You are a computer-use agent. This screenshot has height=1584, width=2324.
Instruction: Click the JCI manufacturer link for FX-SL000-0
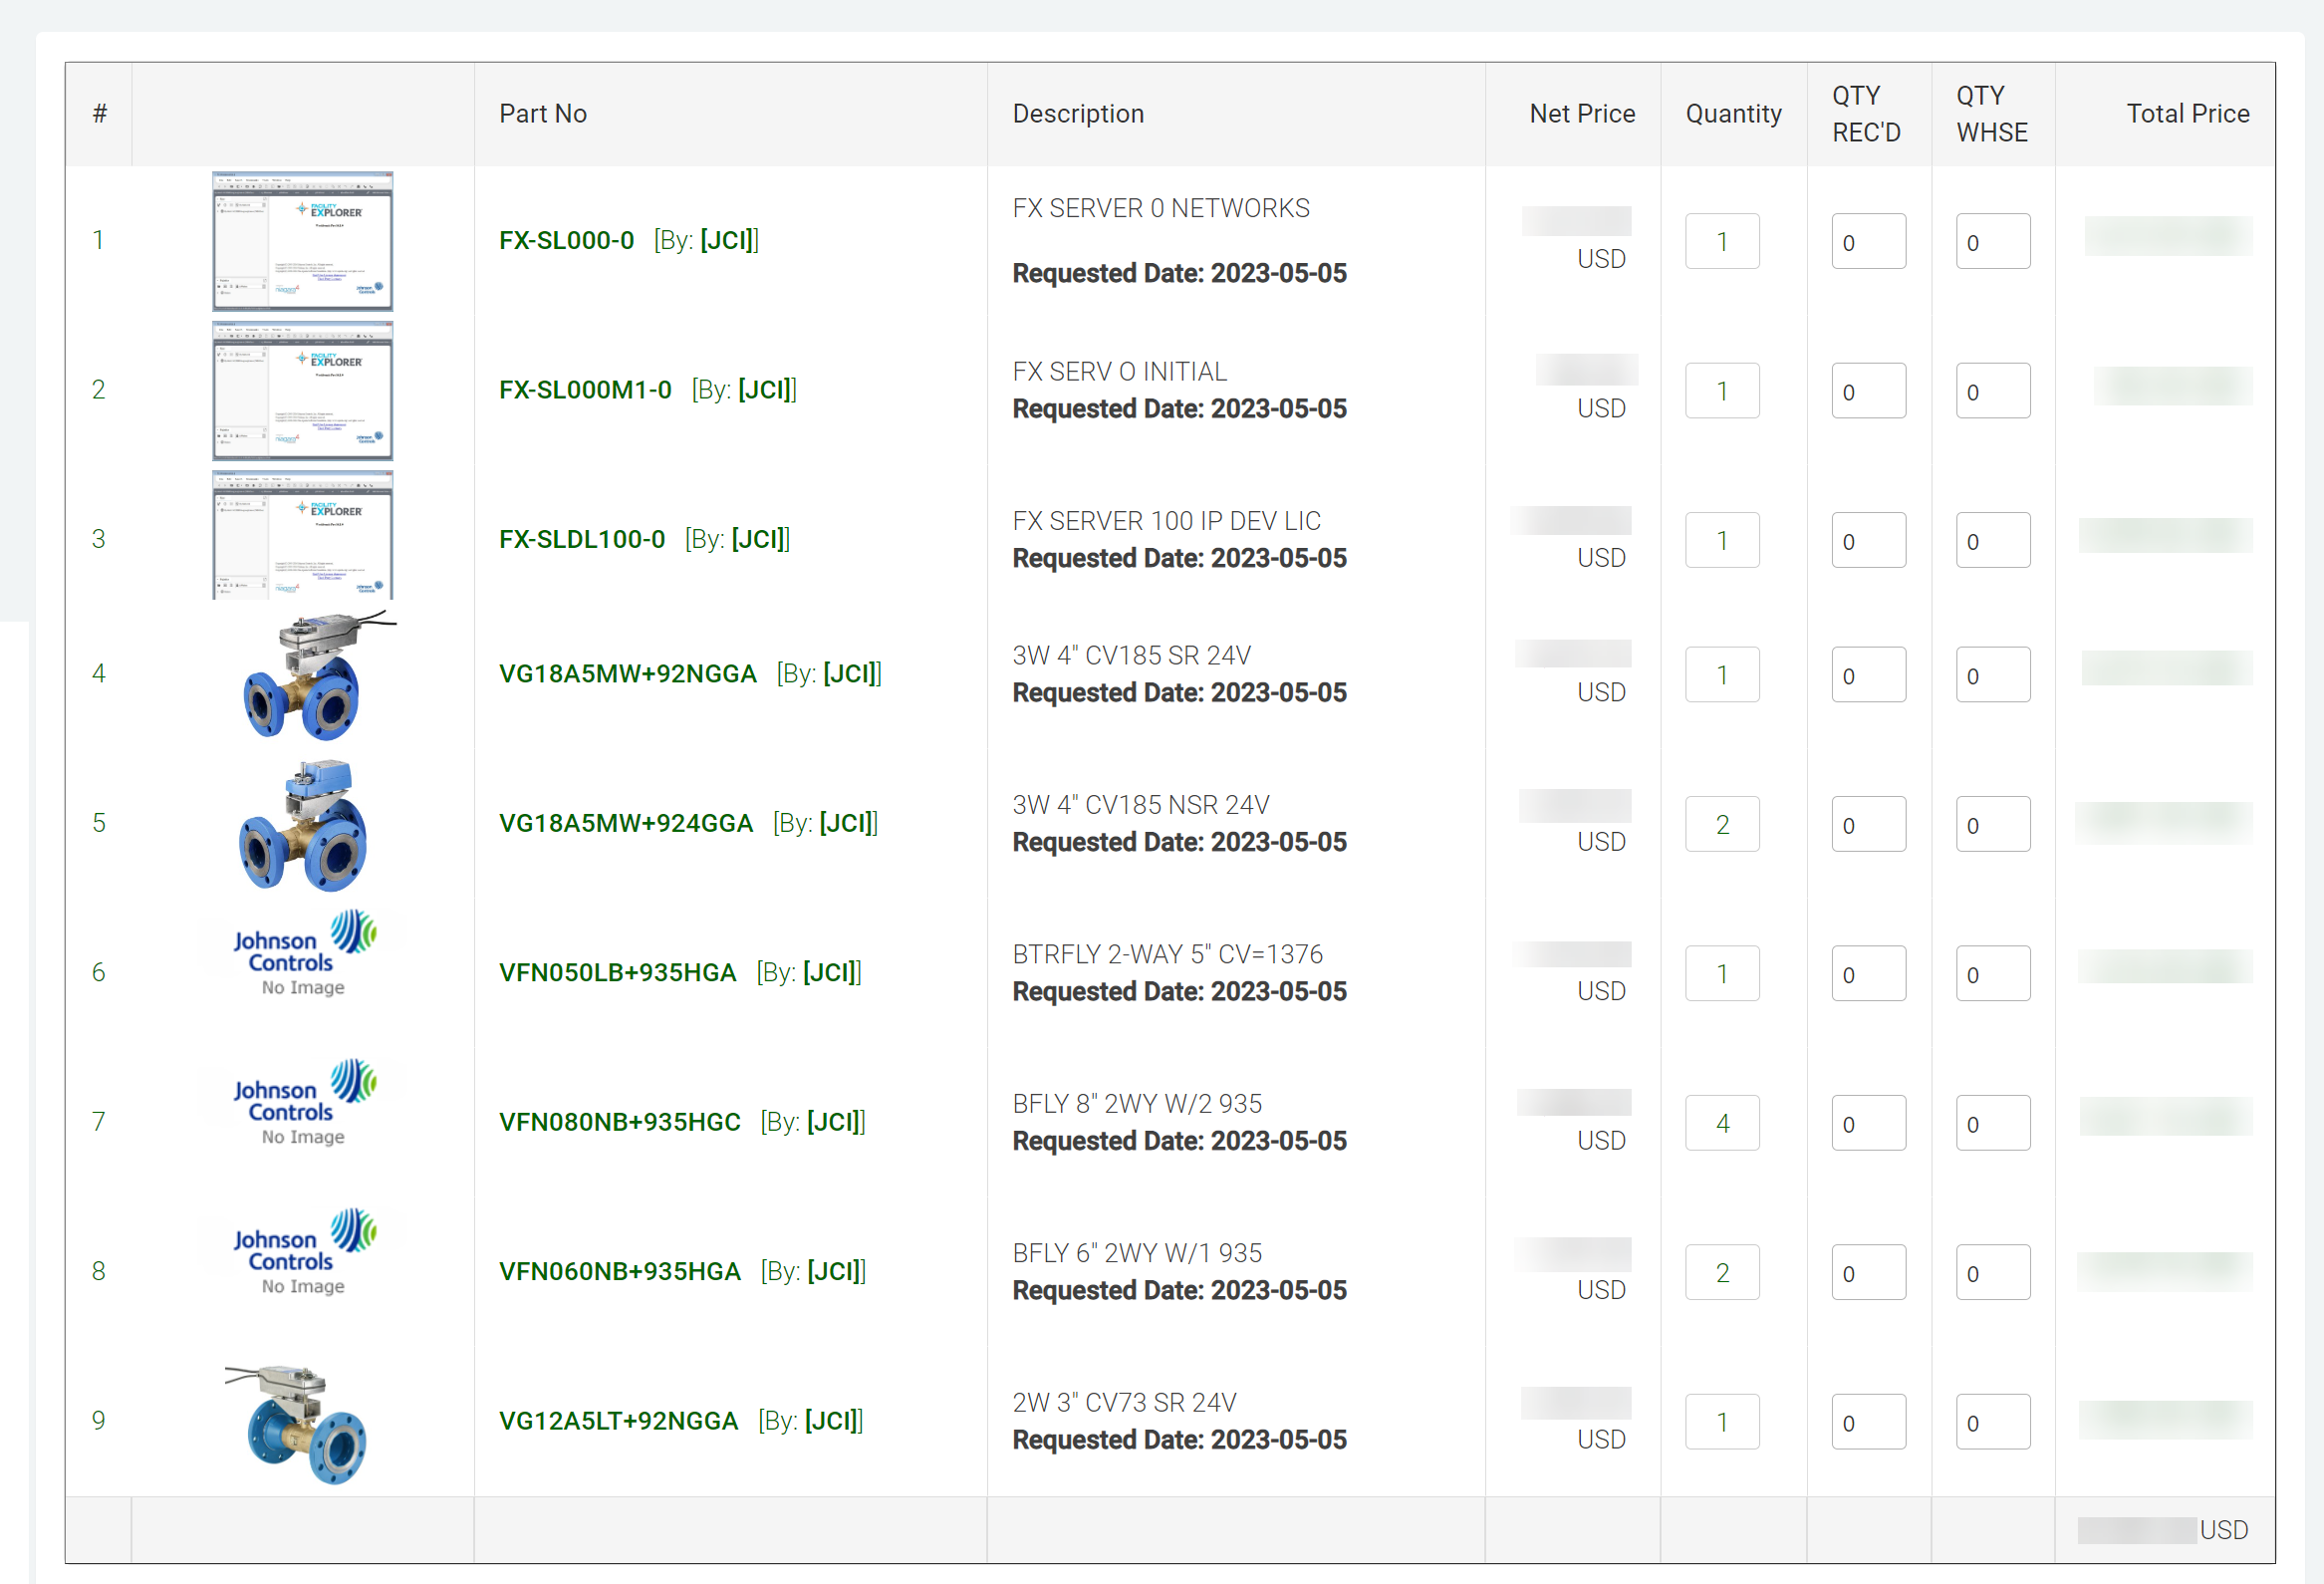pyautogui.click(x=727, y=241)
